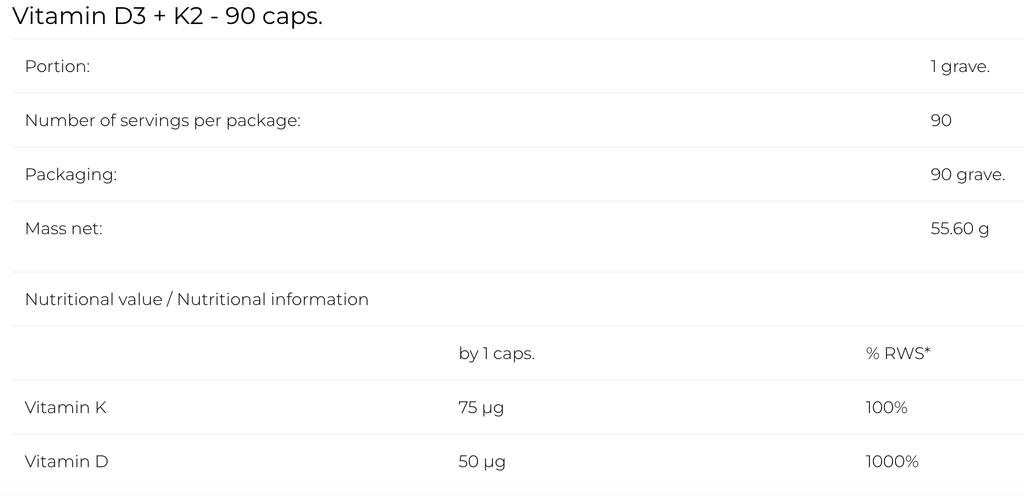1024x496 pixels.
Task: Click the '75 µg' amount
Action: 482,408
